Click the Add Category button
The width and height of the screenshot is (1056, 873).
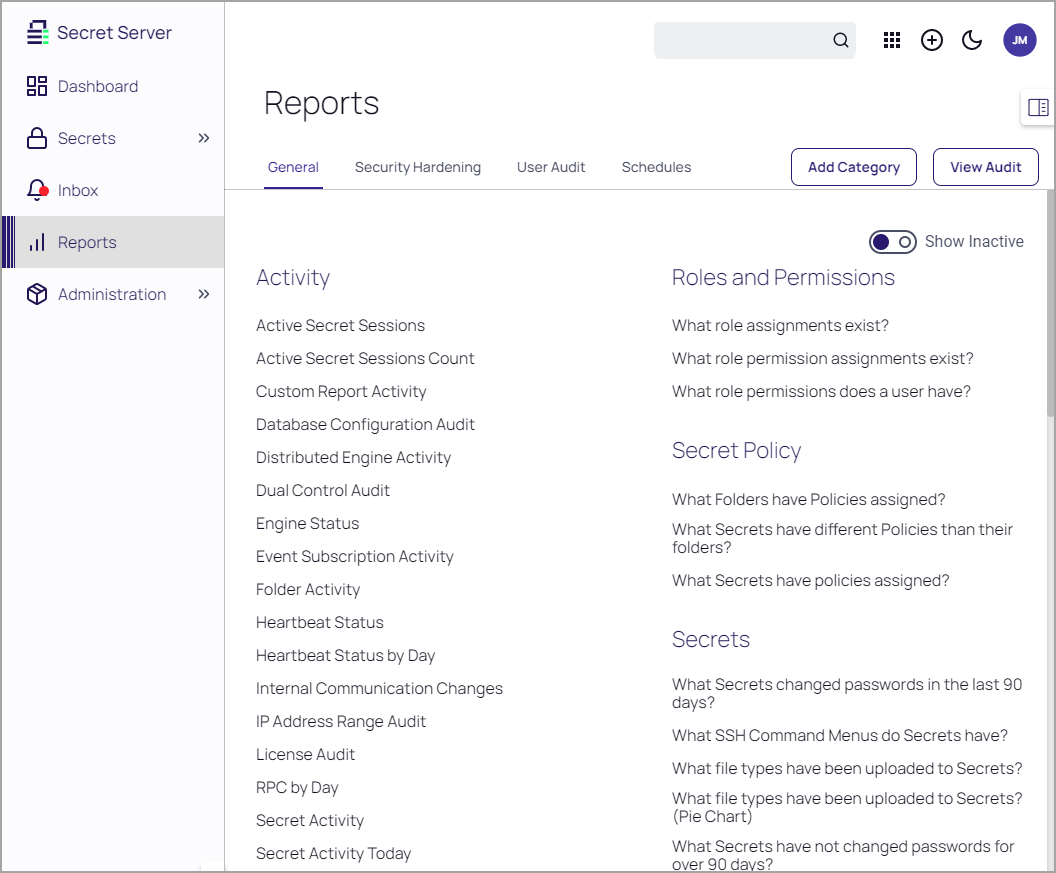[853, 167]
